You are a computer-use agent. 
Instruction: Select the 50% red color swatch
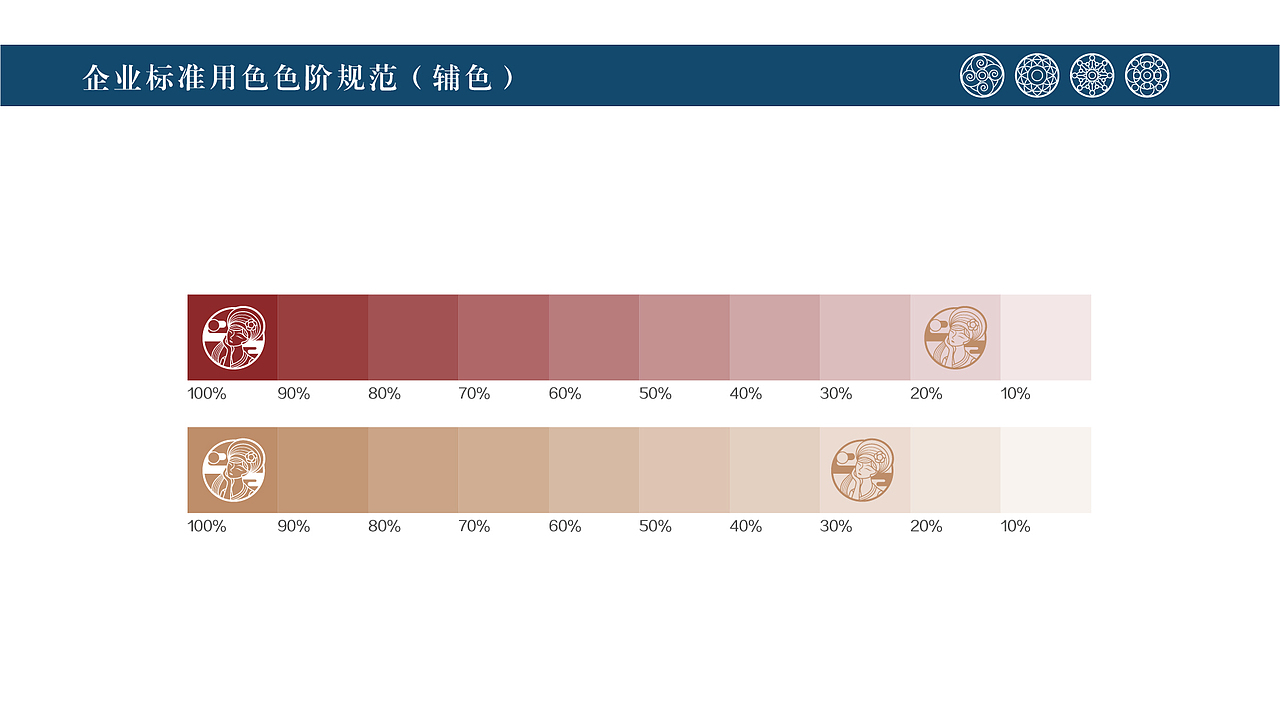(684, 337)
